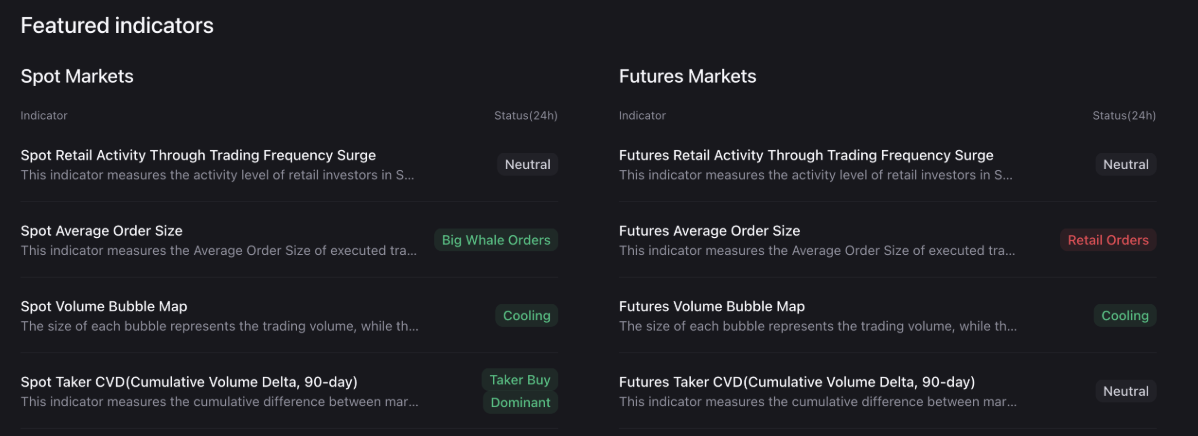
Task: Select the Spot Markets section heading
Action: pyautogui.click(x=77, y=77)
